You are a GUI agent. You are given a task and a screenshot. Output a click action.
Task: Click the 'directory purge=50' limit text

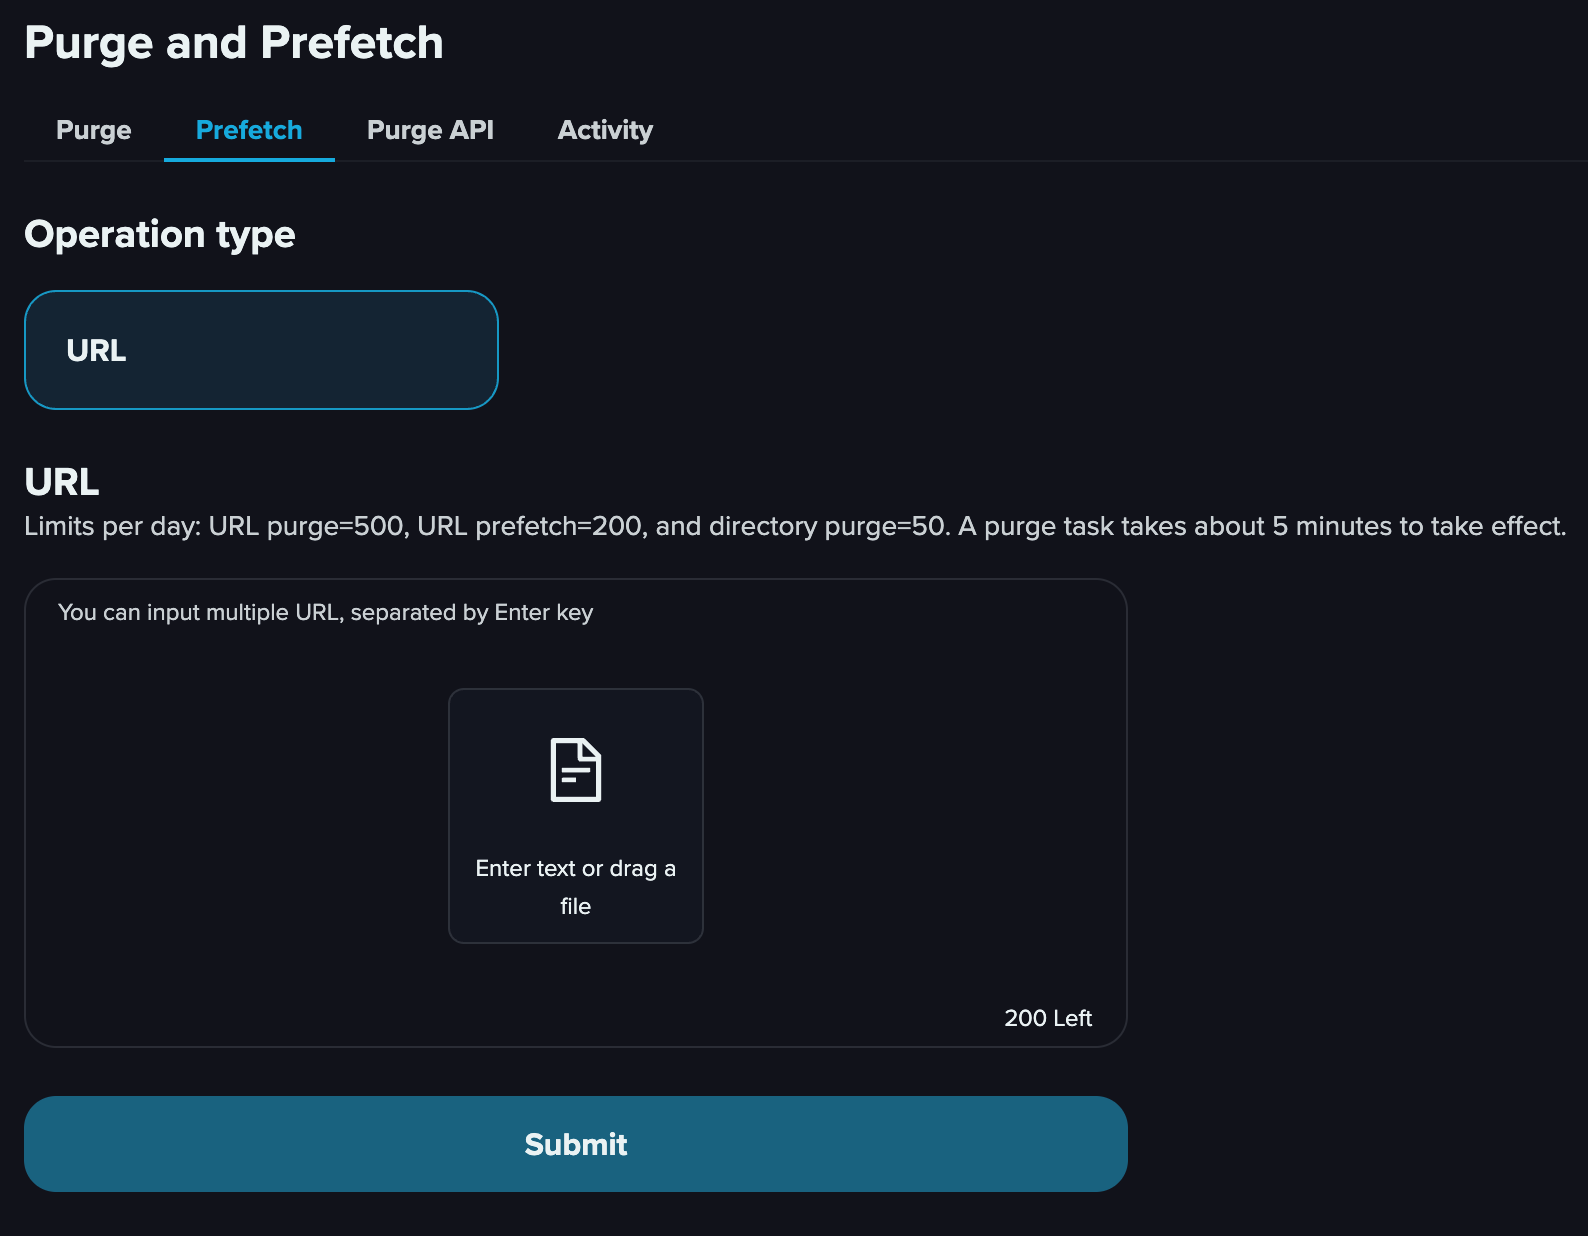tap(827, 526)
